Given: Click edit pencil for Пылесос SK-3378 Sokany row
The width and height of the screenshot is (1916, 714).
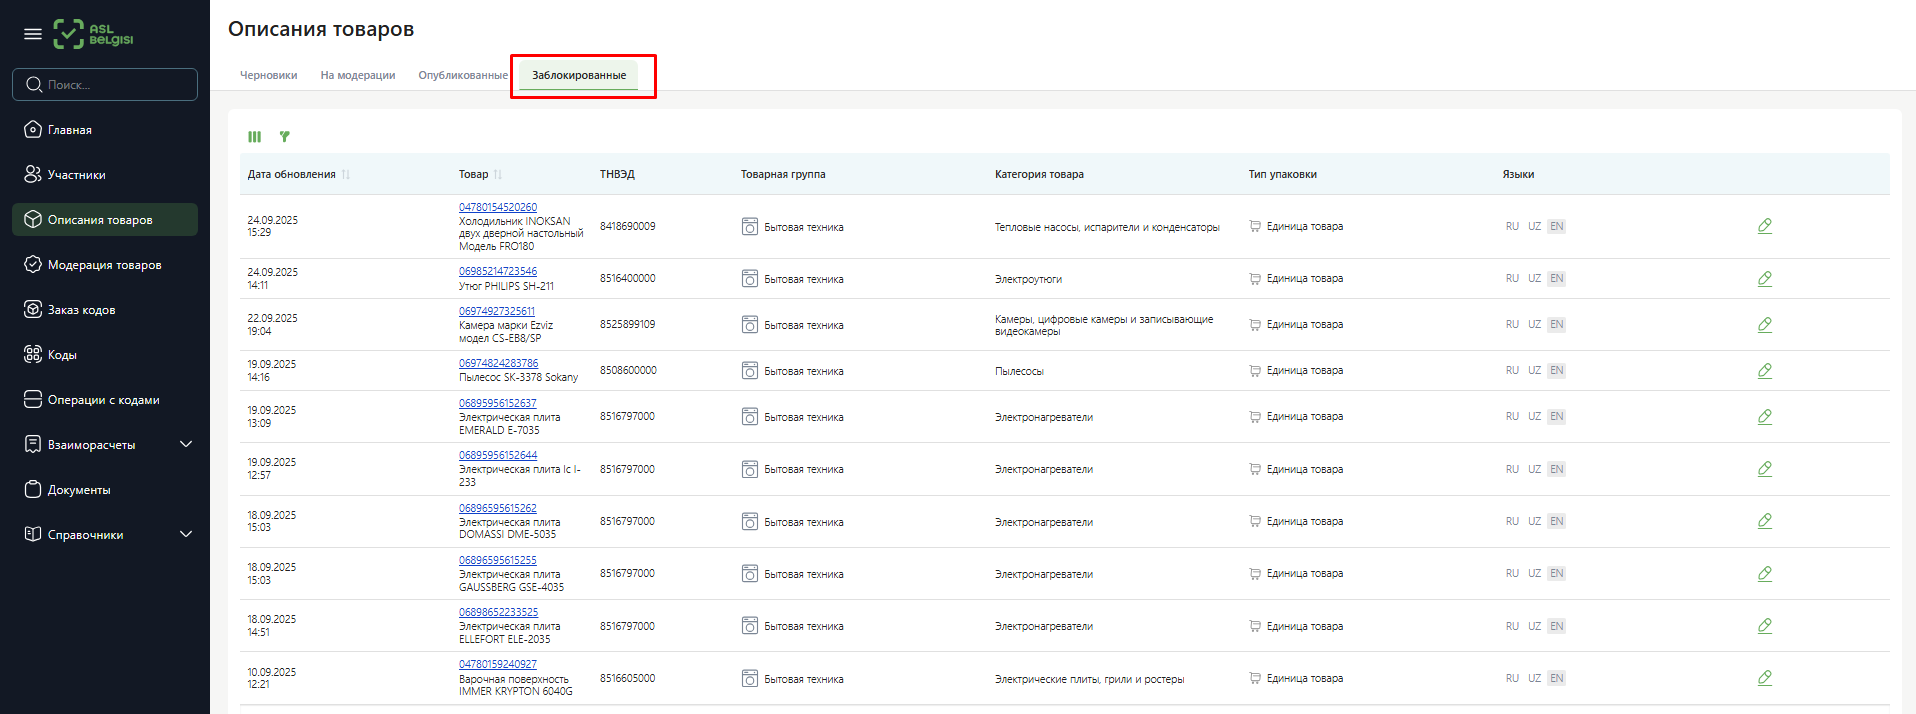Looking at the screenshot, I should (x=1764, y=371).
